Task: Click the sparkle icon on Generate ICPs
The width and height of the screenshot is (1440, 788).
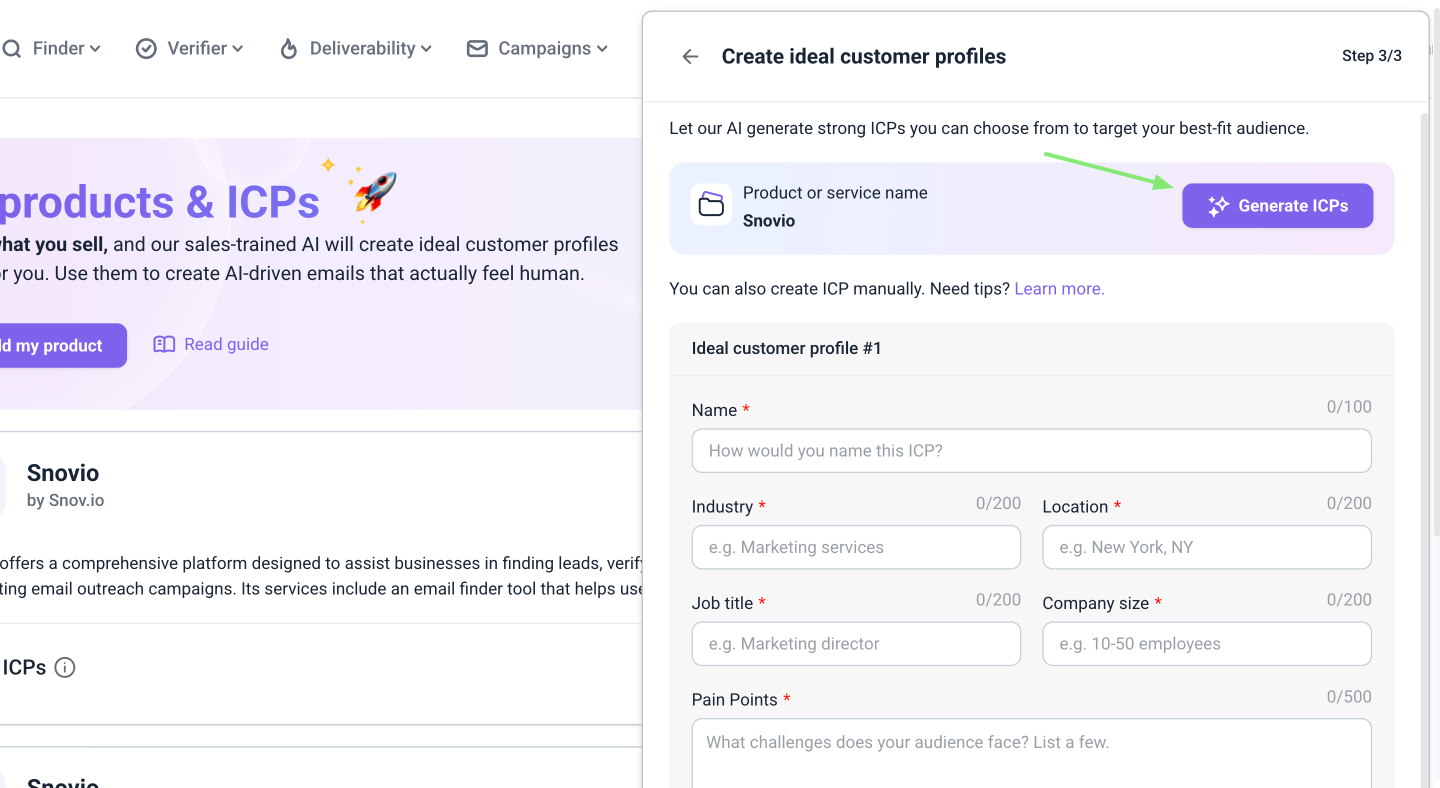Action: [x=1218, y=206]
